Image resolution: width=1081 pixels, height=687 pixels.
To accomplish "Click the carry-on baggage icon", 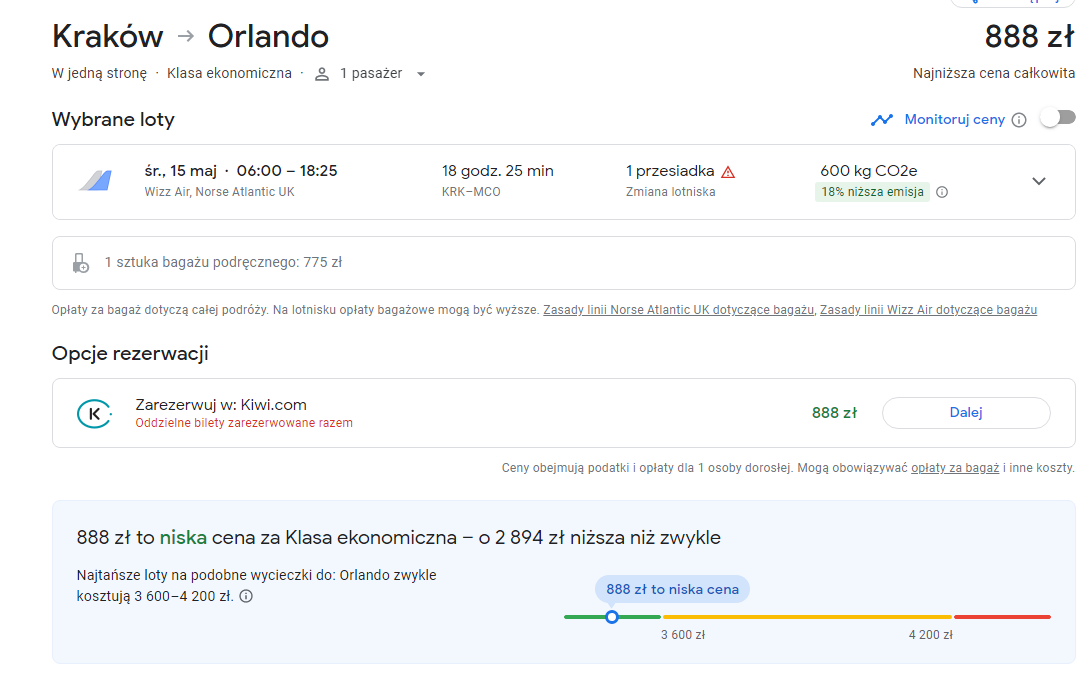I will pos(81,263).
